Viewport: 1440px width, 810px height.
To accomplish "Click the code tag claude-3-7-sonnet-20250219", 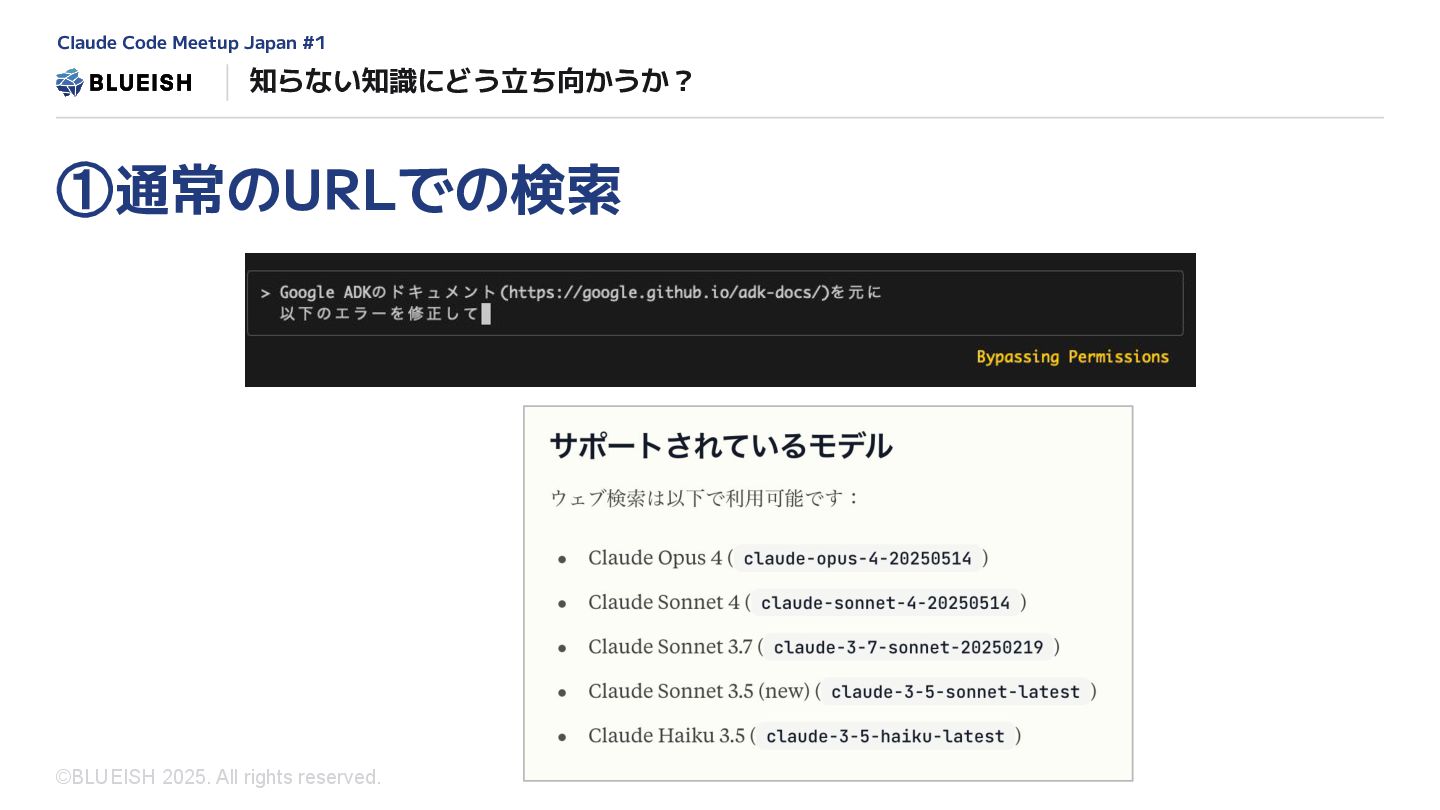I will tap(909, 648).
